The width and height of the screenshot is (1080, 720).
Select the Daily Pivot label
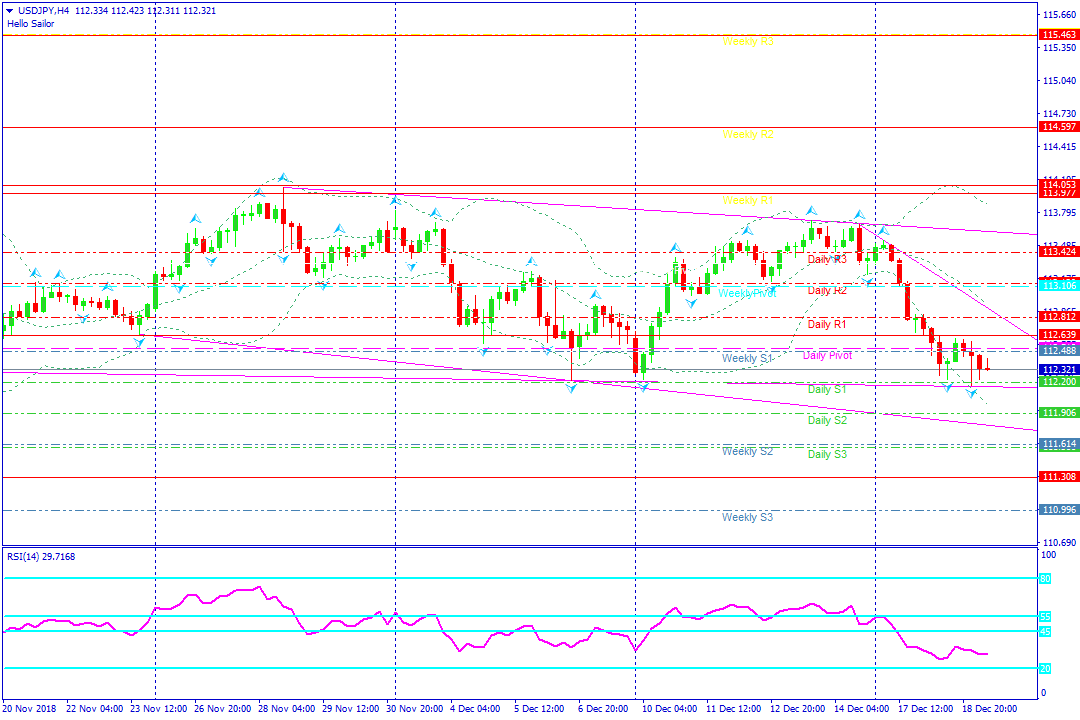827,356
